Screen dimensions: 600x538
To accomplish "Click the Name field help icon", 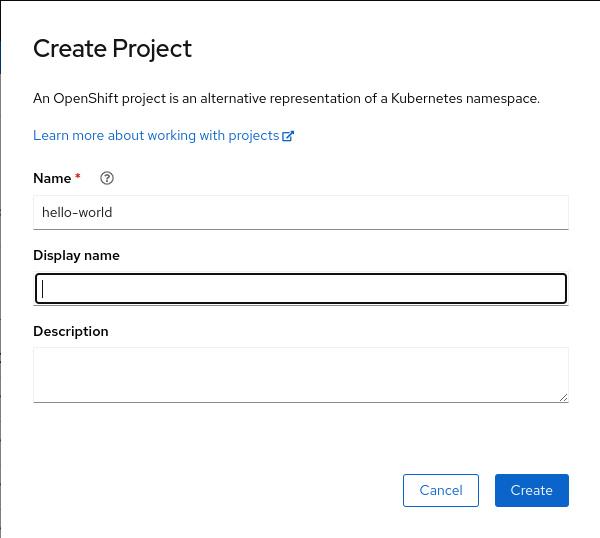I will click(107, 178).
